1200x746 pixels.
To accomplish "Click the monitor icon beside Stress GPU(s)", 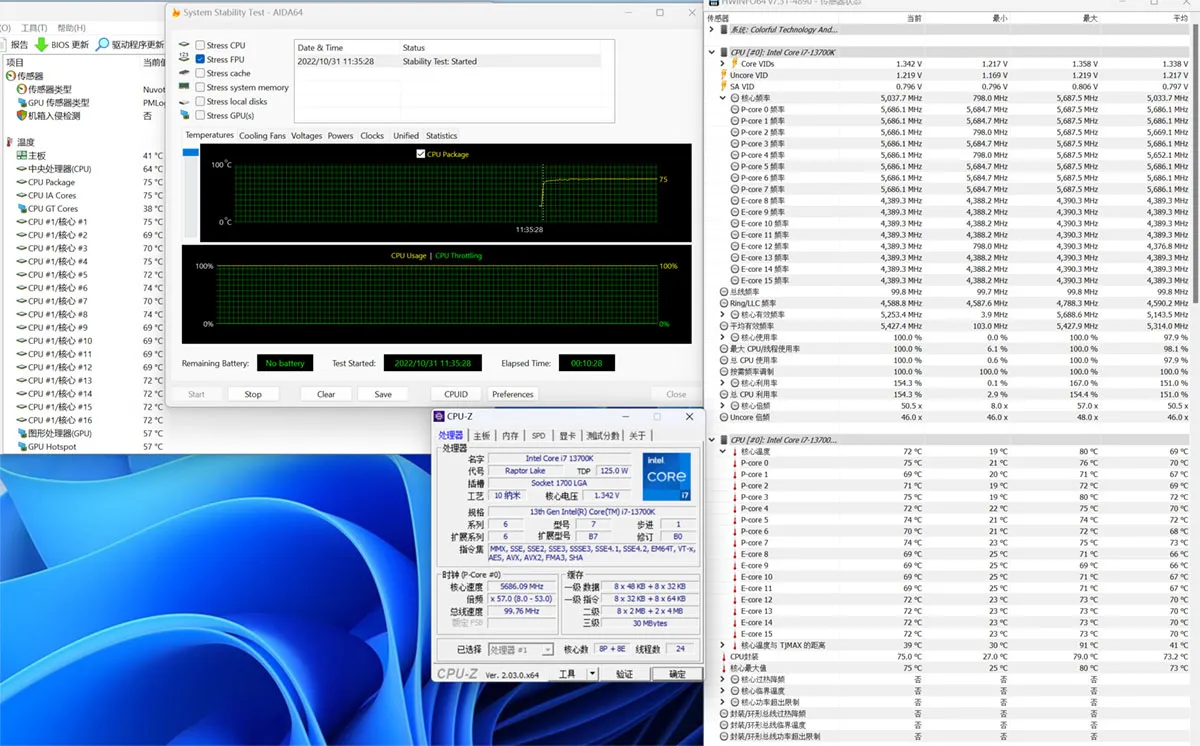I will [x=185, y=115].
